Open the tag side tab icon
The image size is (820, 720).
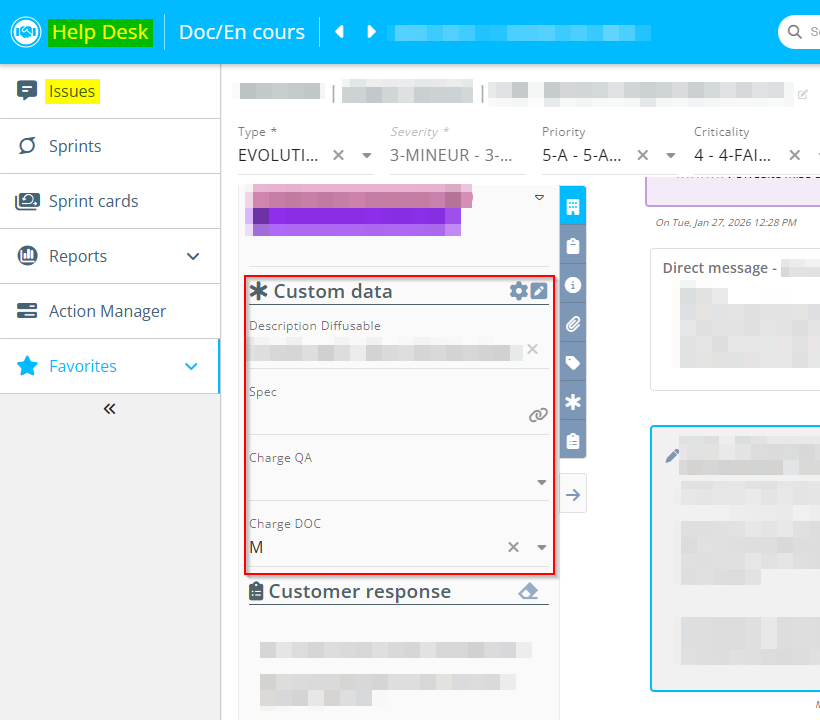coord(573,363)
